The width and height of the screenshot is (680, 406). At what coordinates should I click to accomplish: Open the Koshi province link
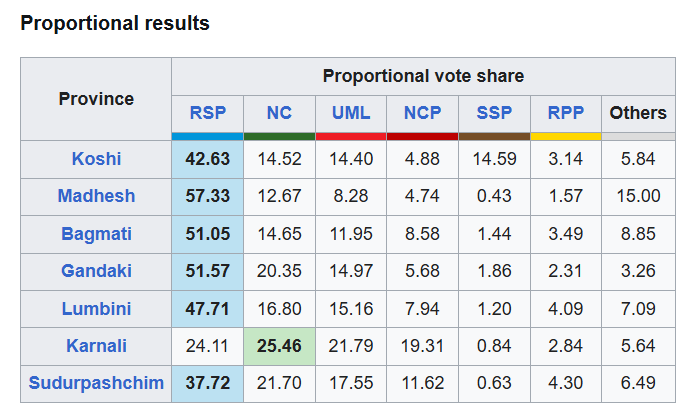pyautogui.click(x=96, y=159)
